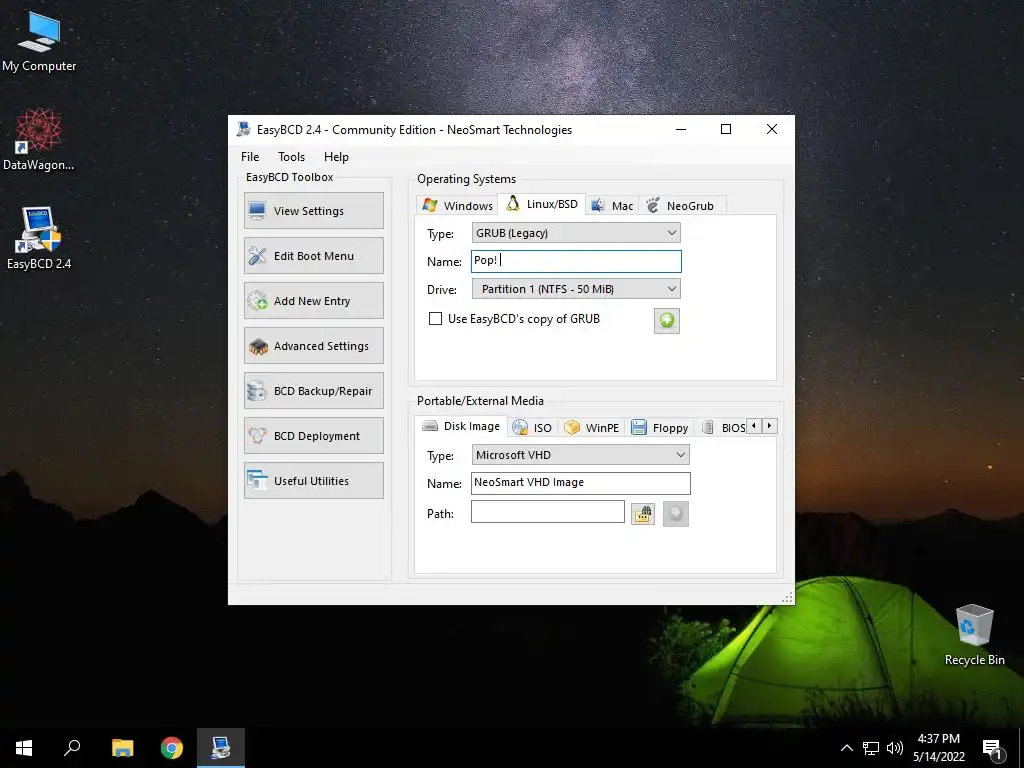This screenshot has height=768, width=1024.
Task: Click the disk image Path field
Action: (x=547, y=511)
